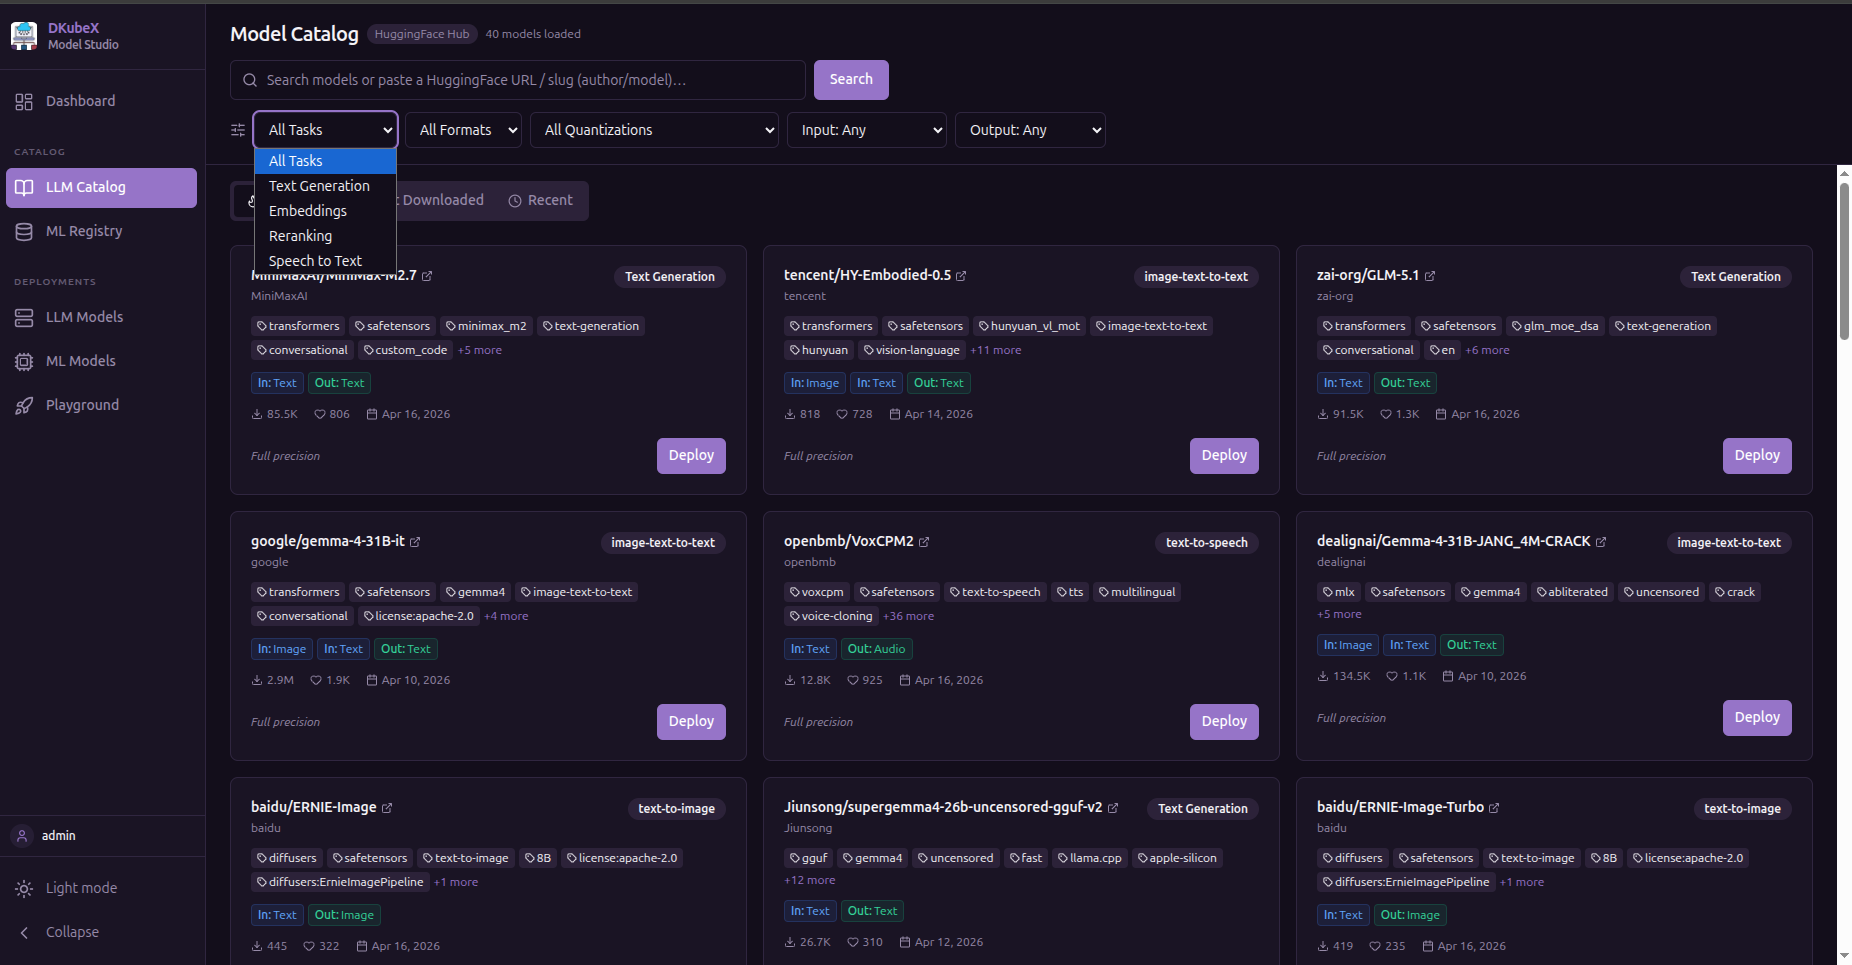Open tencent/HY-Embodied-0.5 external link icon
This screenshot has width=1852, height=965.
pyautogui.click(x=961, y=276)
